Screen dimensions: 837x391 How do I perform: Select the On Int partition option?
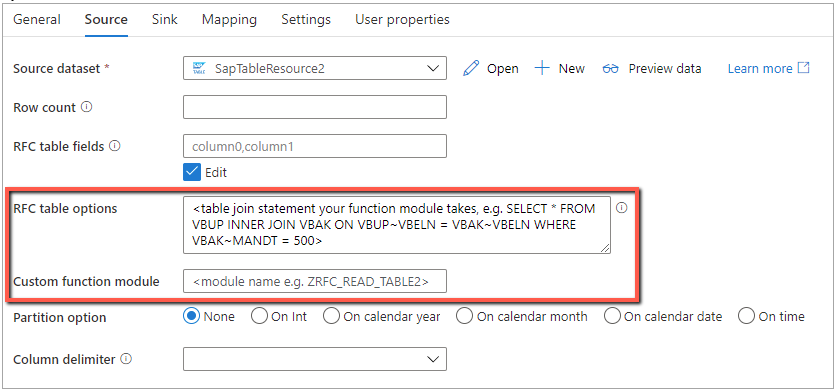[x=259, y=316]
